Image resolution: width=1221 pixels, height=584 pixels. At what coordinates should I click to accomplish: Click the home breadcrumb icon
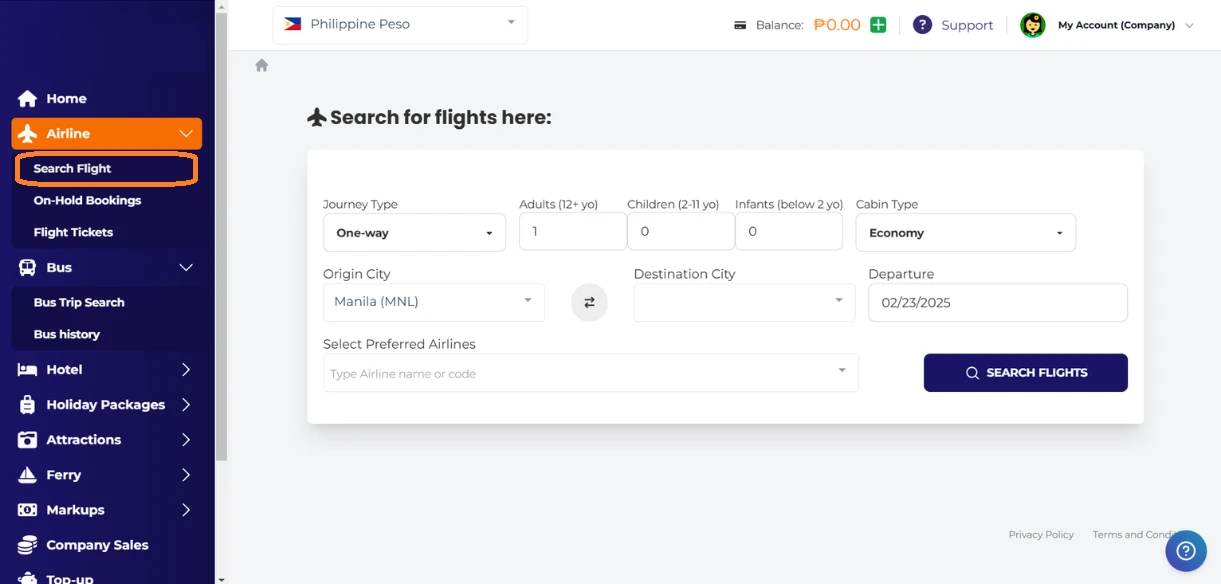click(262, 65)
